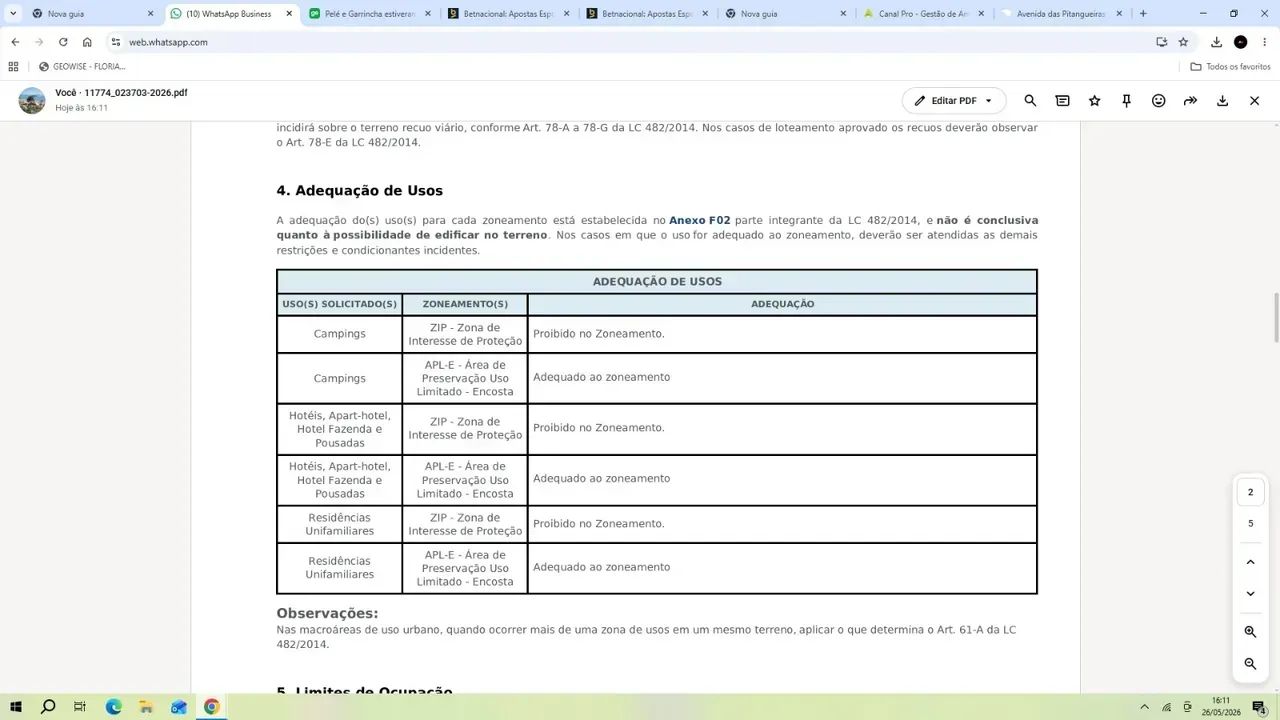Download the PDF from the viewer toolbar

[x=1222, y=101]
